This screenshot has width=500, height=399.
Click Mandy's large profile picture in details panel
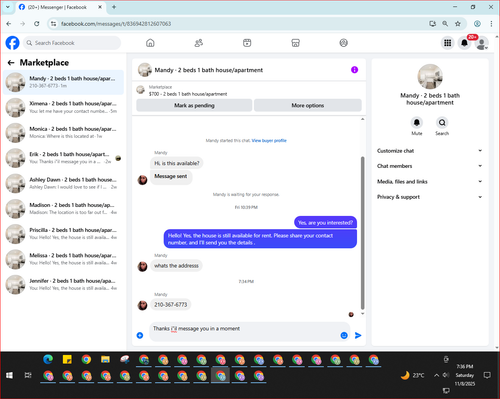point(430,77)
